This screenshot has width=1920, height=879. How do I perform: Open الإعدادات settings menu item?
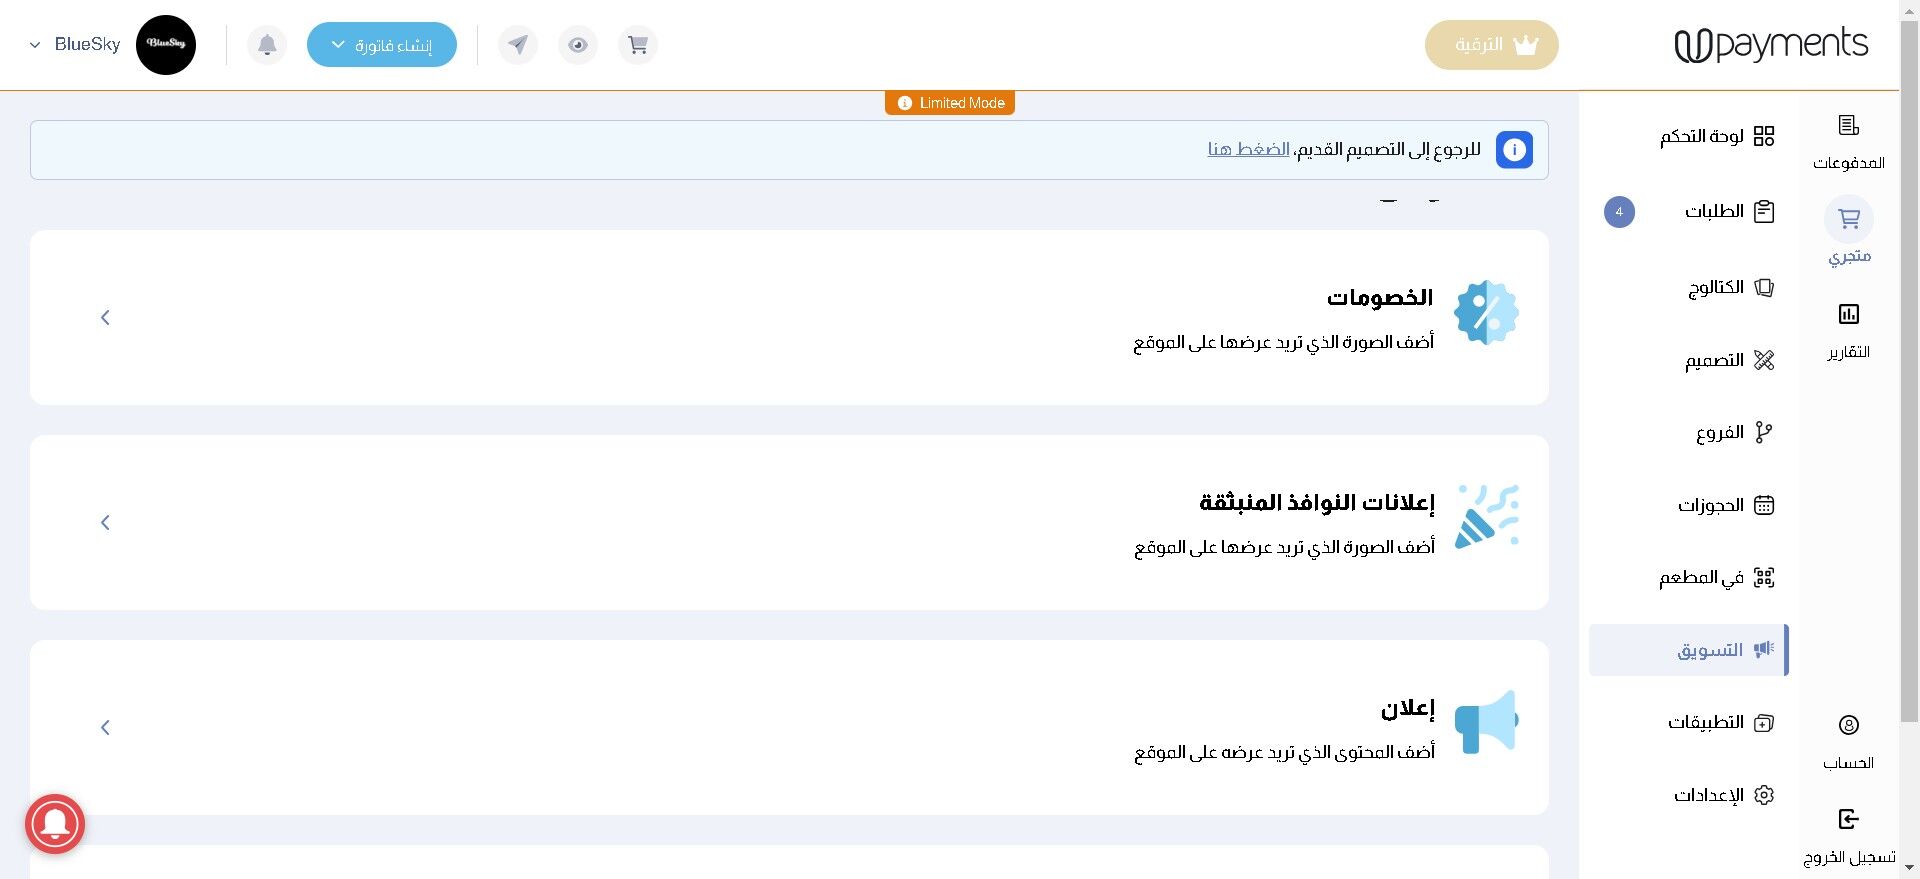click(1724, 795)
